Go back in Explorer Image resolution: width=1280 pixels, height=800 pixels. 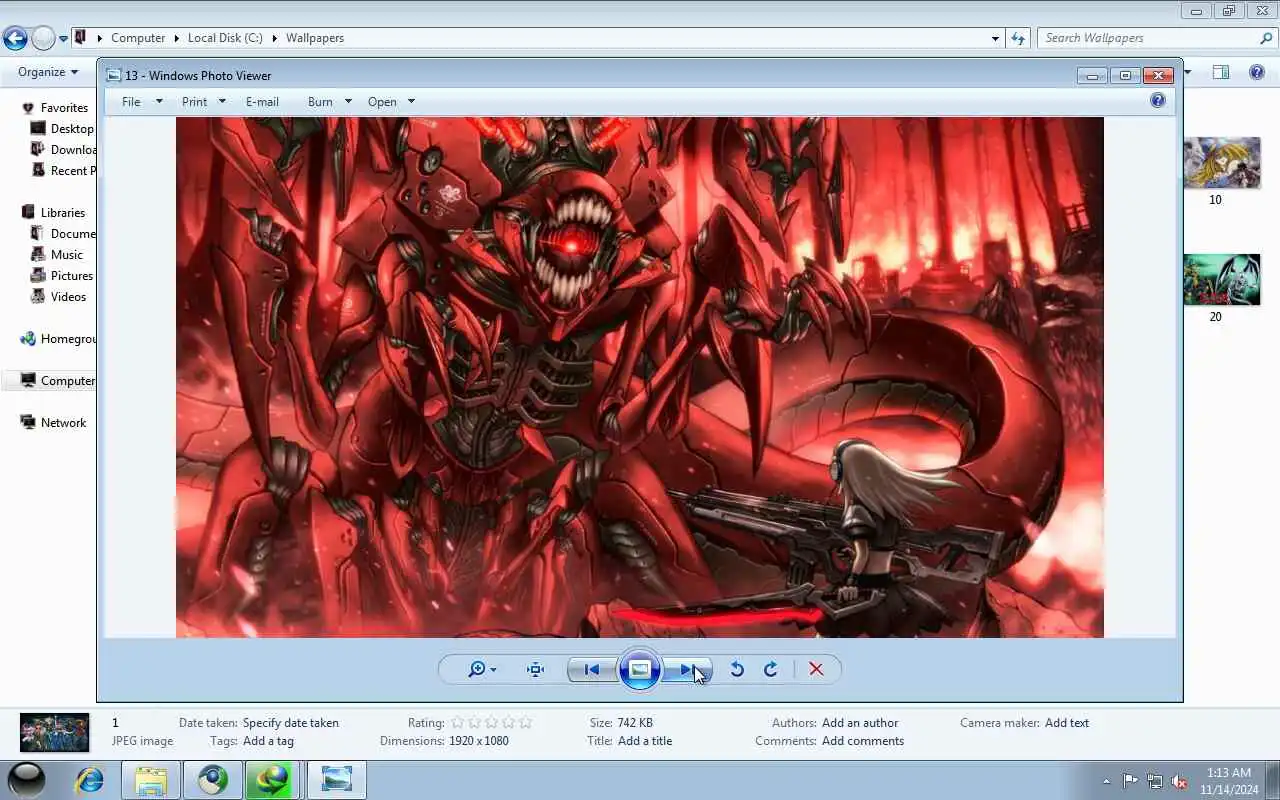tap(15, 38)
